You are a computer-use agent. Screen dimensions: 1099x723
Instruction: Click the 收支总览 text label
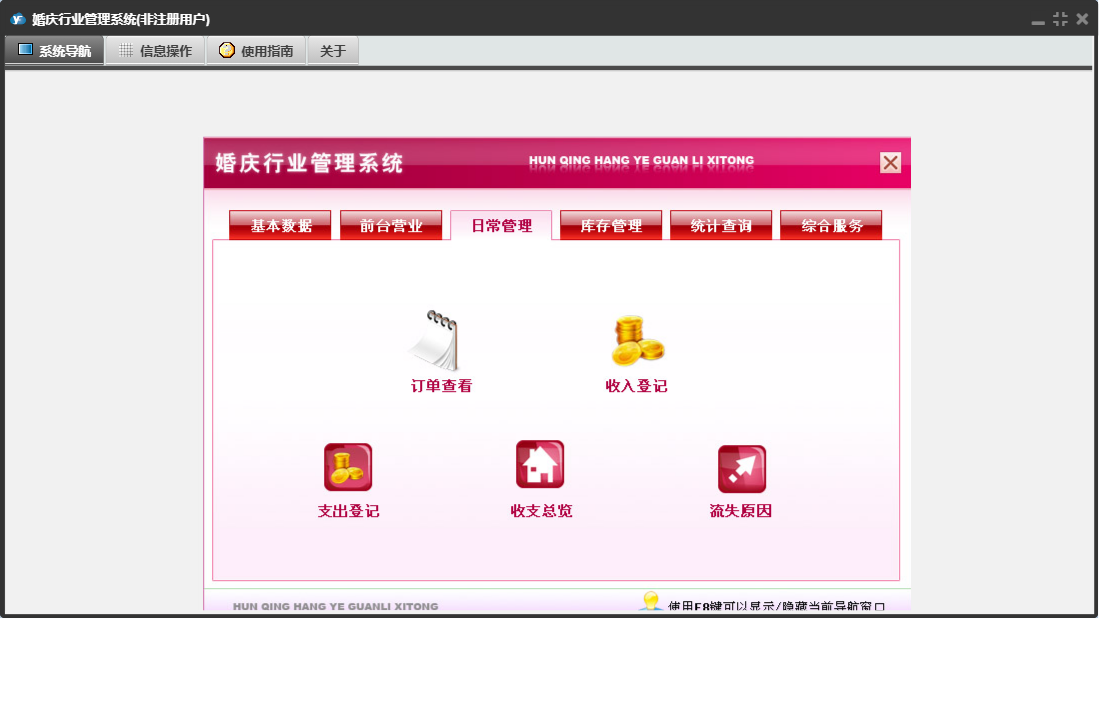coord(541,511)
